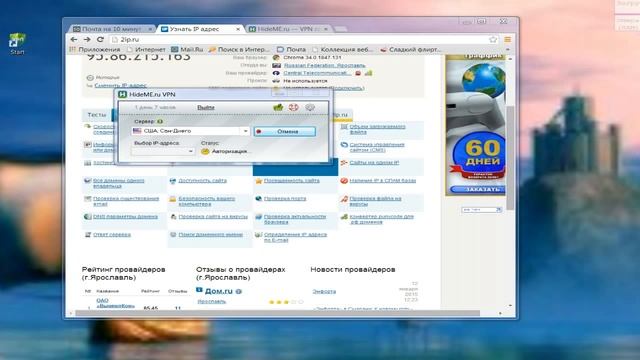Open the Доступность сайта link

tap(202, 180)
